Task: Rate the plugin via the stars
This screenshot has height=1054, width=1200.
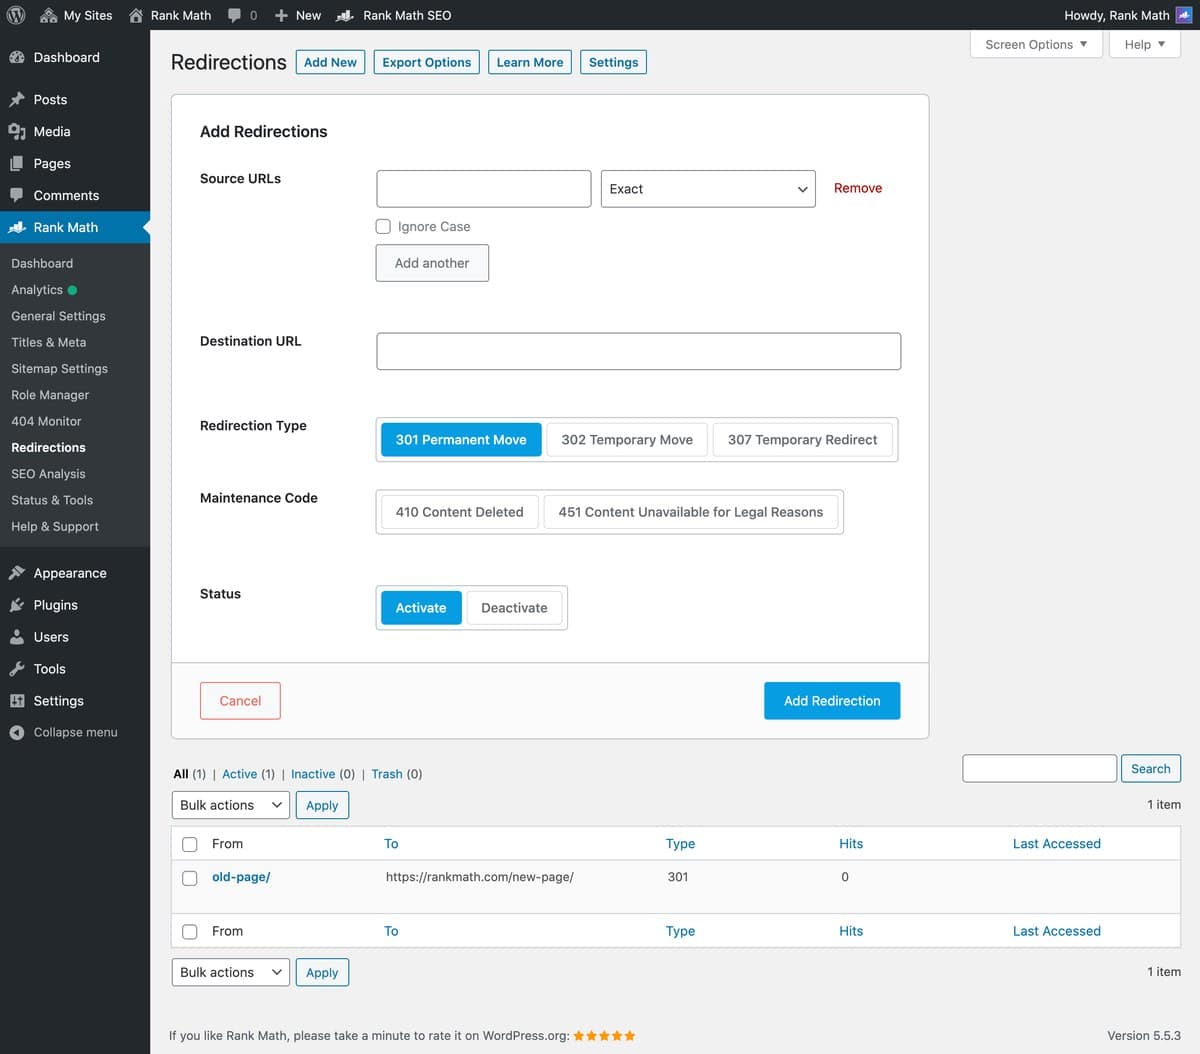Action: pos(604,1036)
